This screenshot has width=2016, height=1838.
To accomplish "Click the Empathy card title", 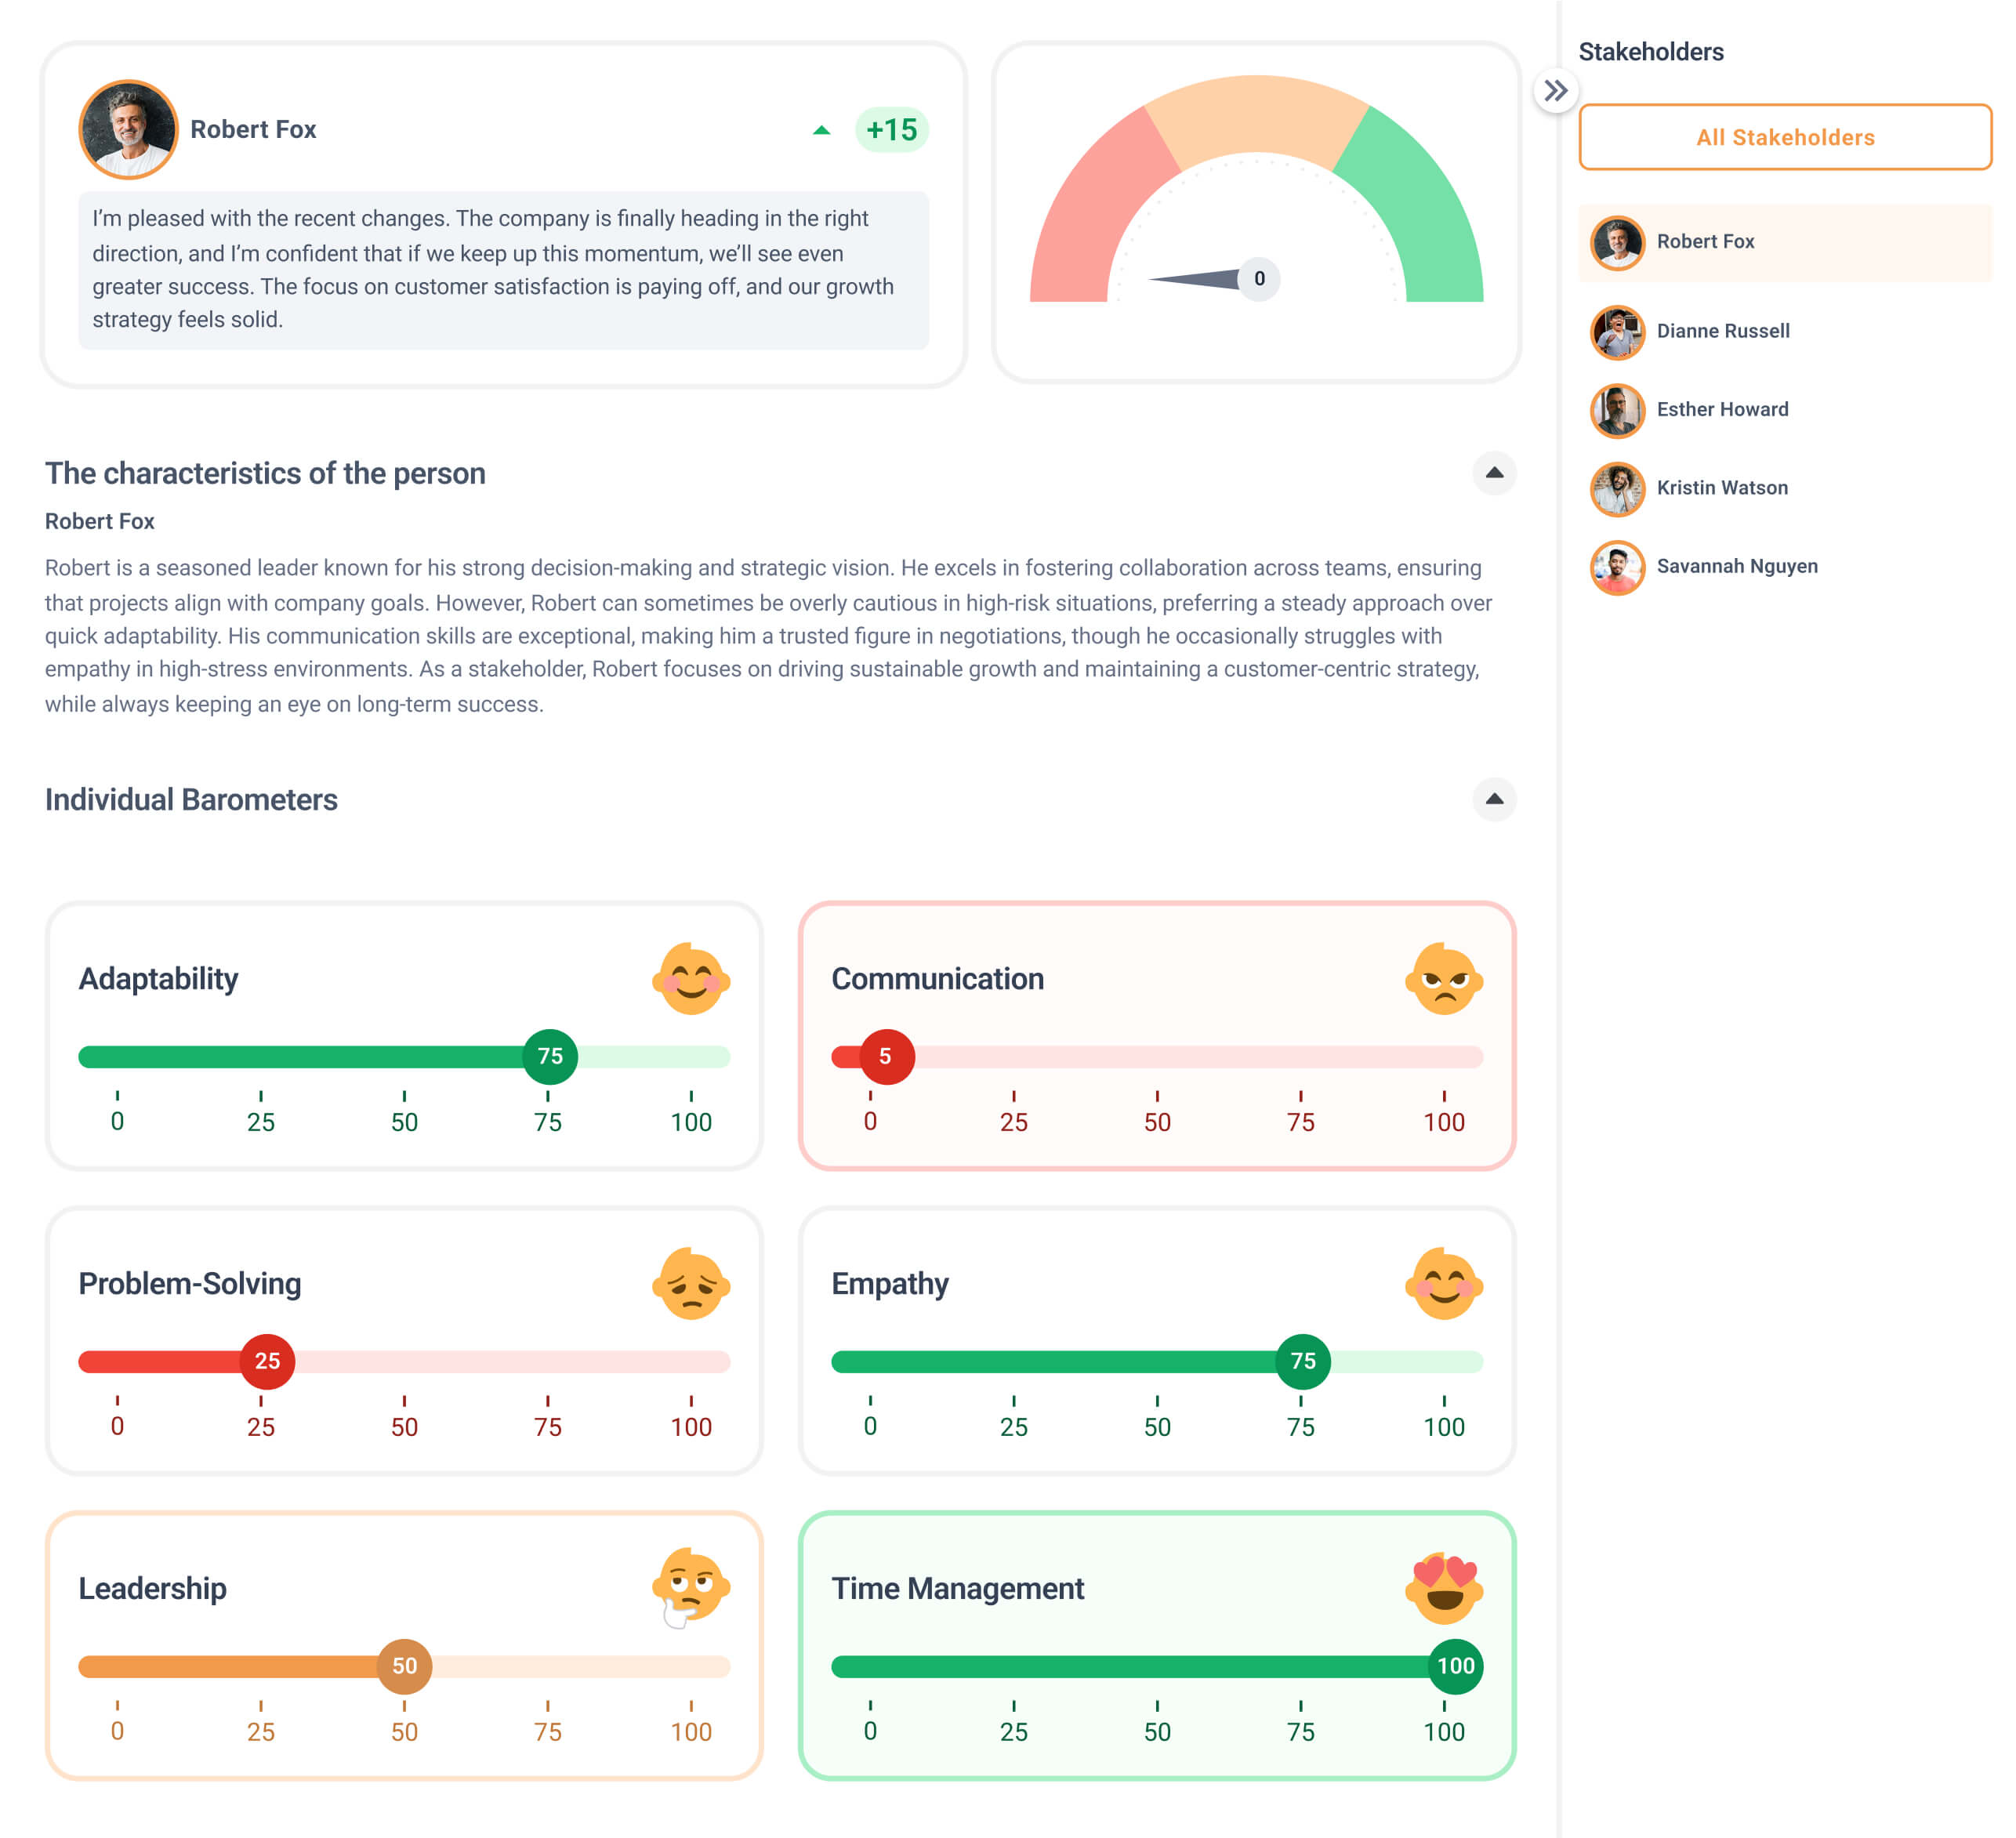I will (x=890, y=1284).
